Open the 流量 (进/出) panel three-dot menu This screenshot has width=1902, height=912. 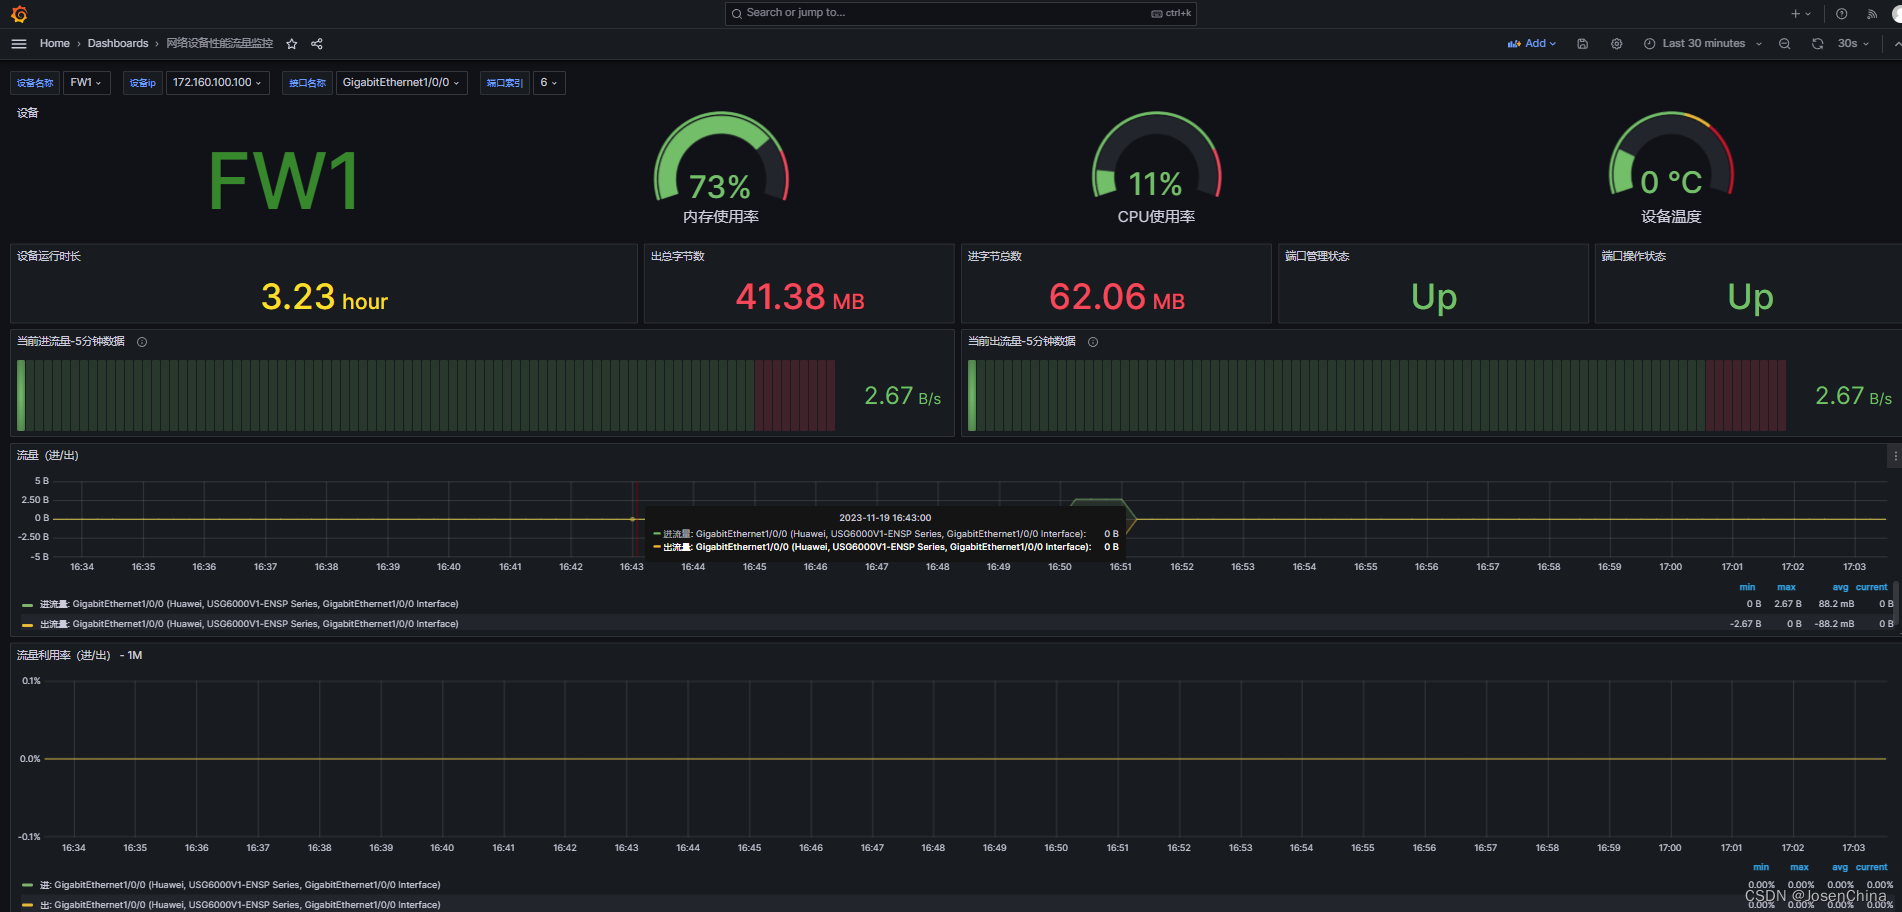1894,456
